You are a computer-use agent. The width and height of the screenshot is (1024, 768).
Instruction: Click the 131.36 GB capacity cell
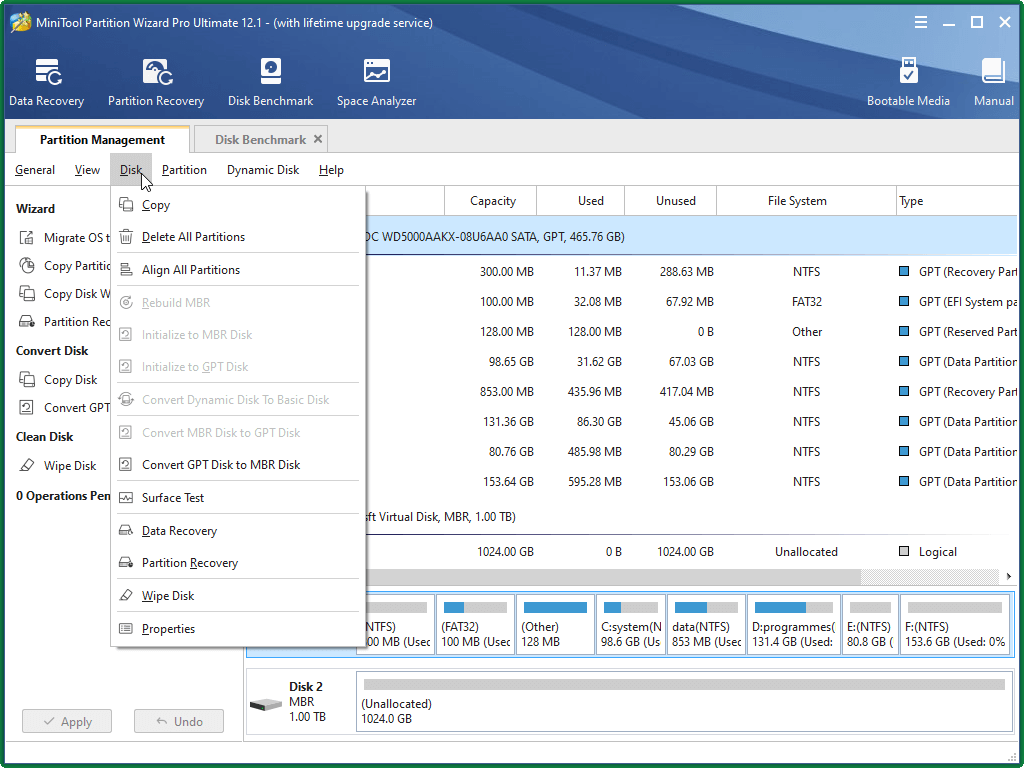[509, 422]
